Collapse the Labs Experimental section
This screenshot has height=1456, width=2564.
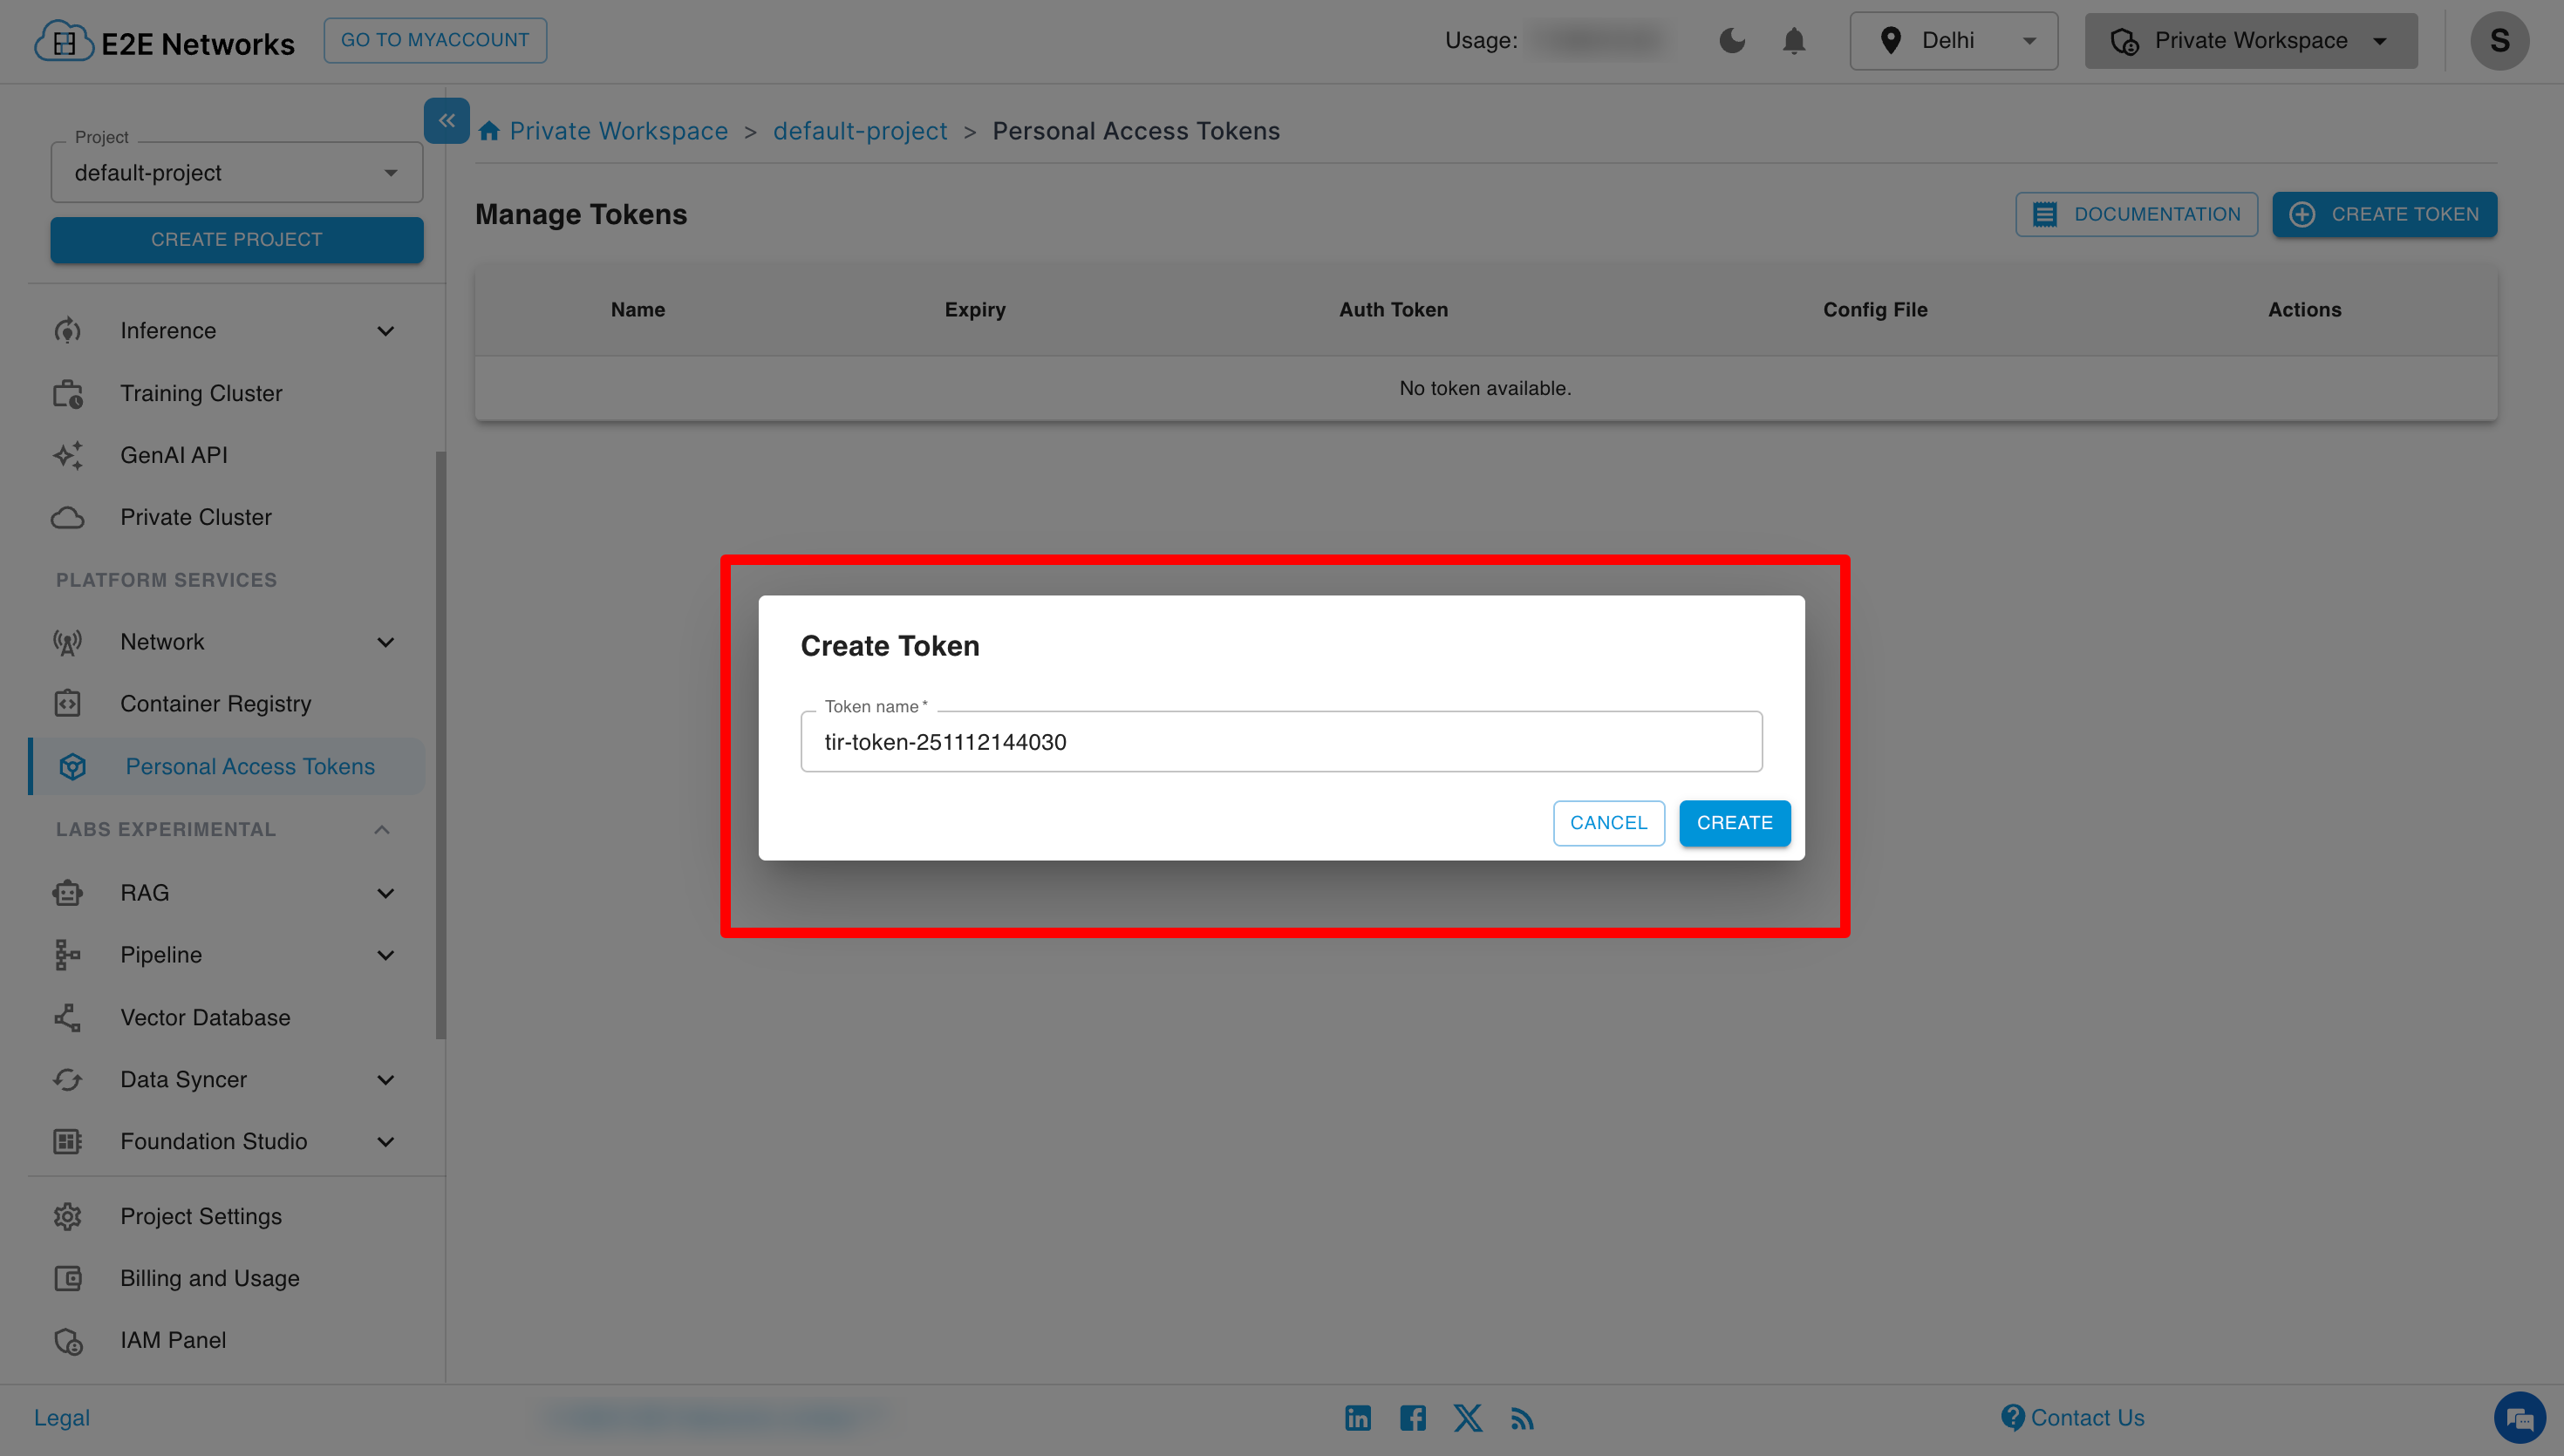tap(381, 829)
